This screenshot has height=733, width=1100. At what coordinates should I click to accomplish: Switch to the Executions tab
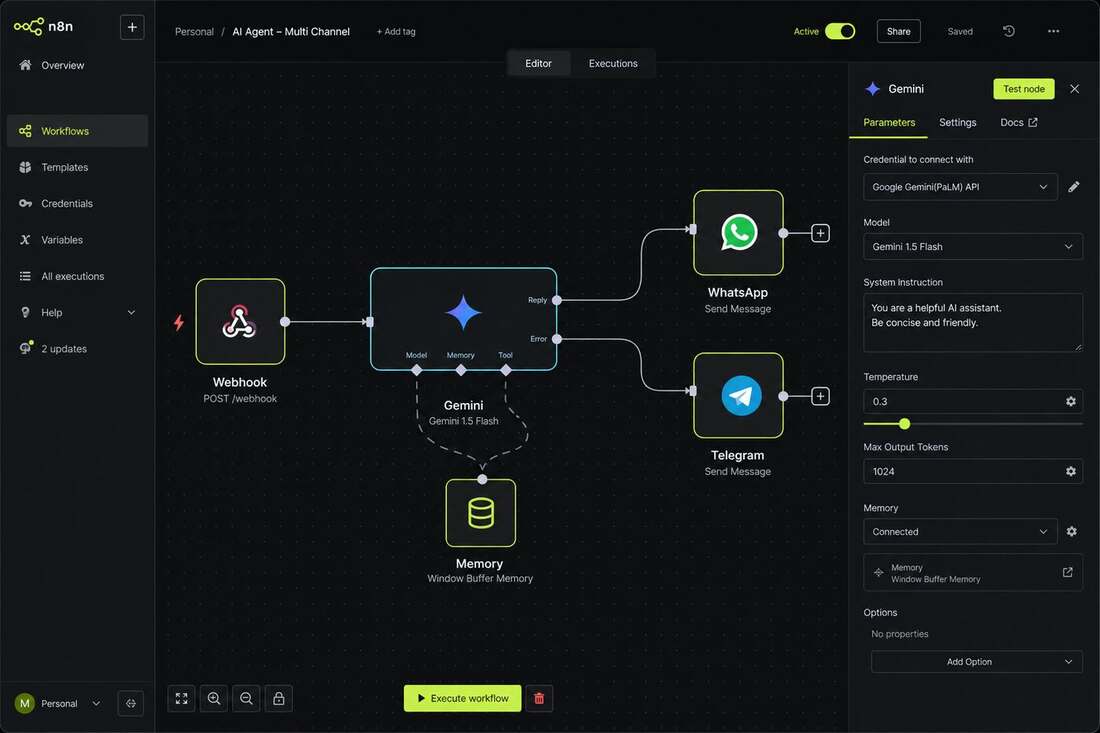(x=613, y=63)
